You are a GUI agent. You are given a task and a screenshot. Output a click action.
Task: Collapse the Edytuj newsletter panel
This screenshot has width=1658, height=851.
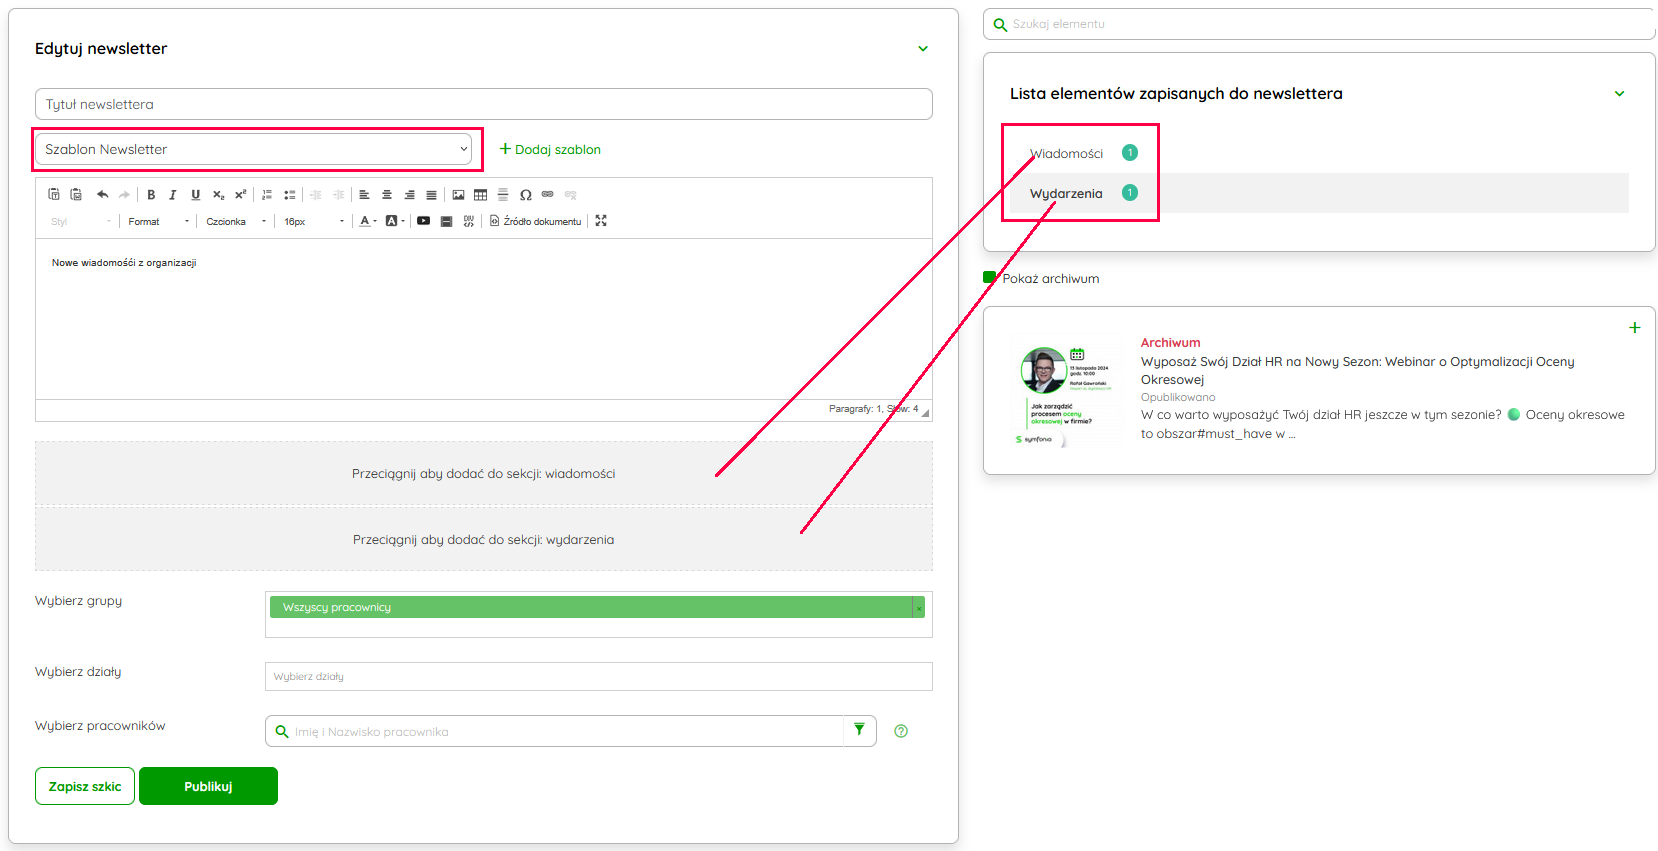pyautogui.click(x=923, y=49)
